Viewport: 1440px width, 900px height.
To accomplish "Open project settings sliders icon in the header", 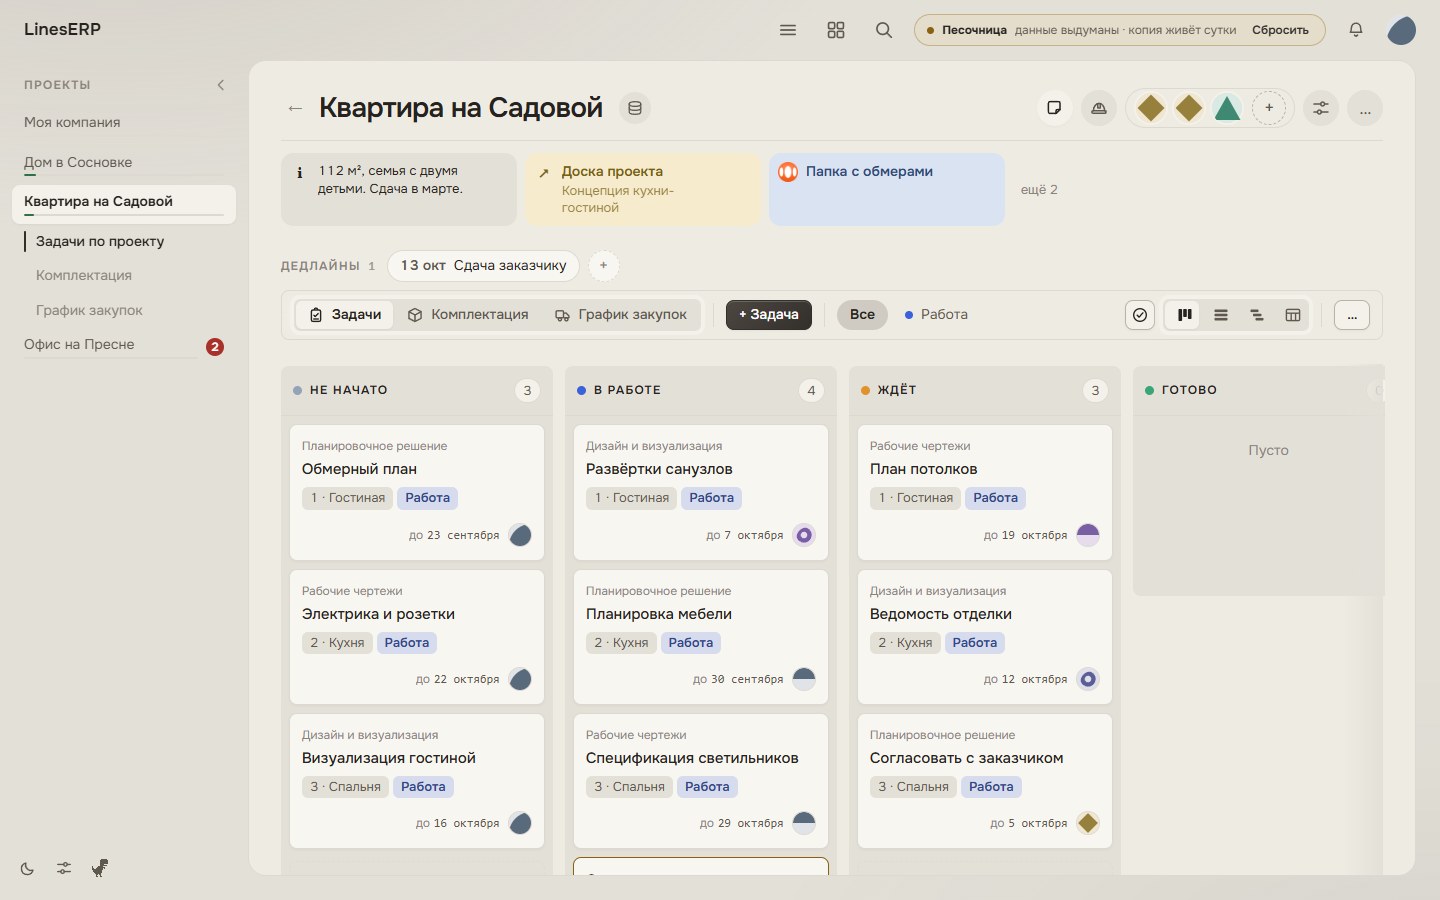I will 1321,108.
